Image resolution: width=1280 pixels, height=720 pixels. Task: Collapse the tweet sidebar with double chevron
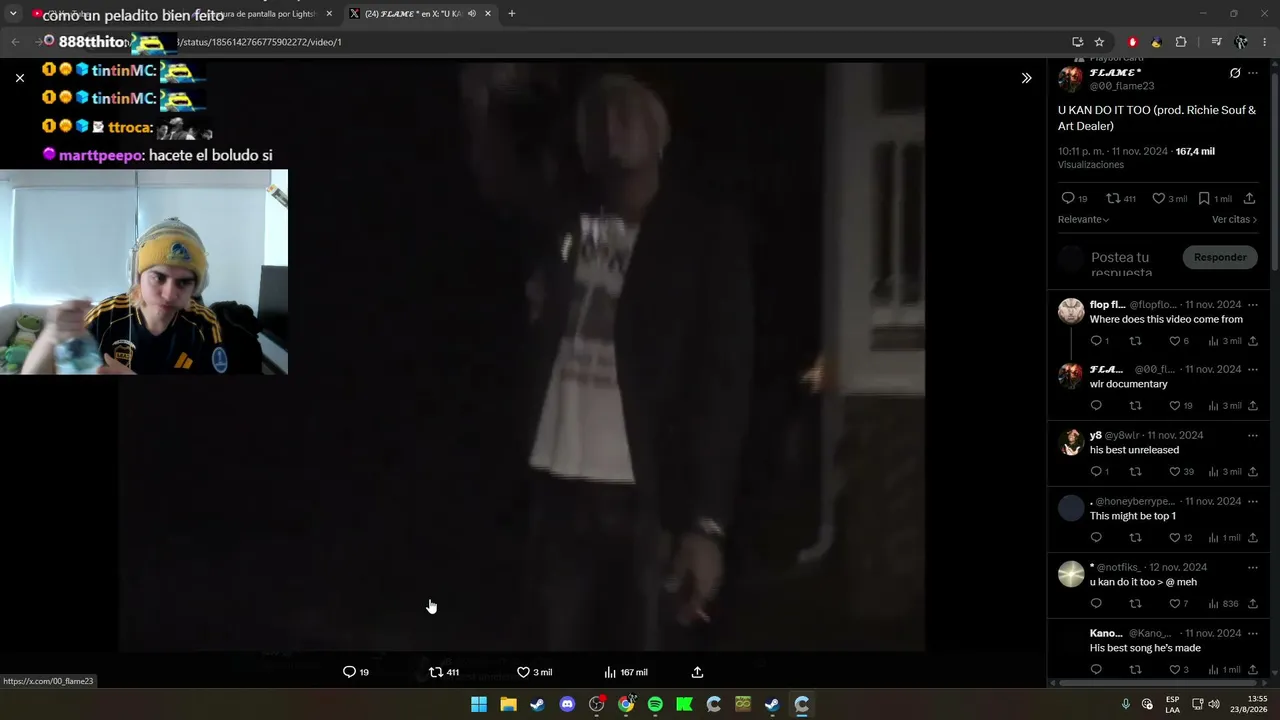[1026, 78]
